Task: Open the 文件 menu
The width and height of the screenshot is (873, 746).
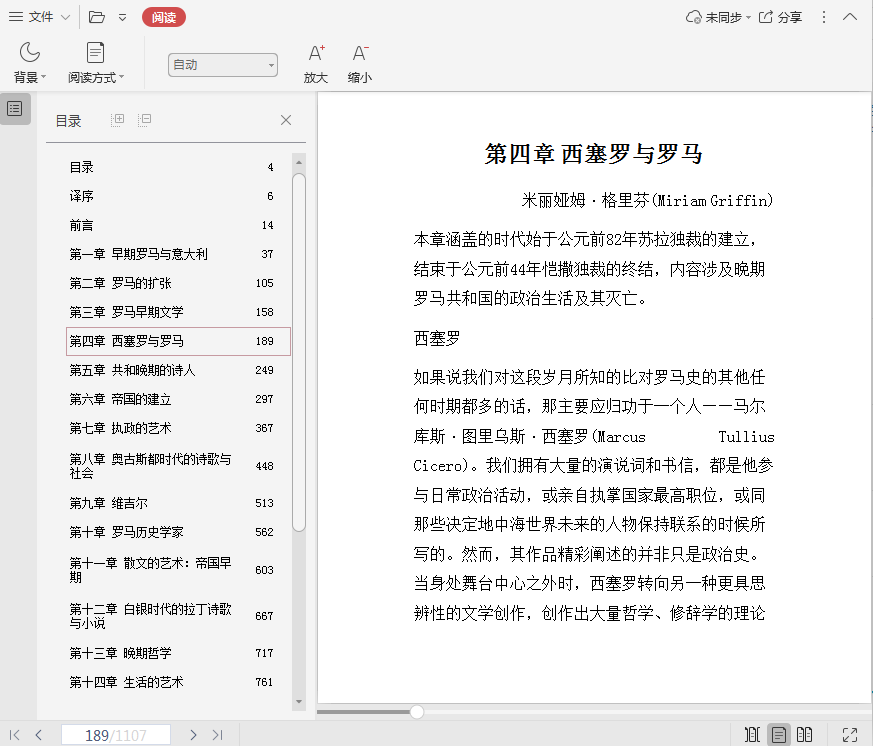Action: (40, 17)
